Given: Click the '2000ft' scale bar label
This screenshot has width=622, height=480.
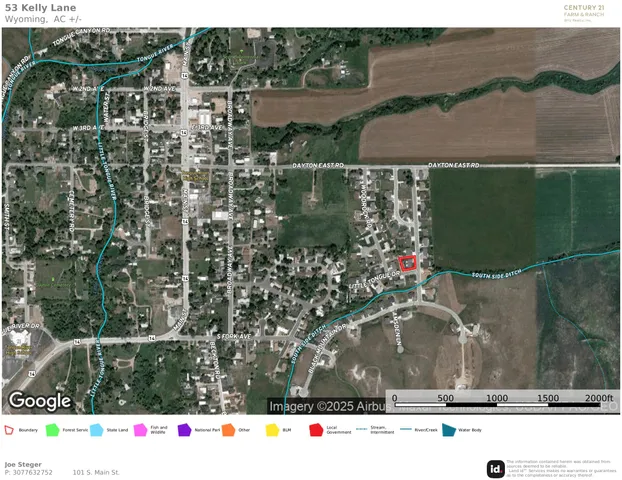Looking at the screenshot, I should tap(599, 398).
